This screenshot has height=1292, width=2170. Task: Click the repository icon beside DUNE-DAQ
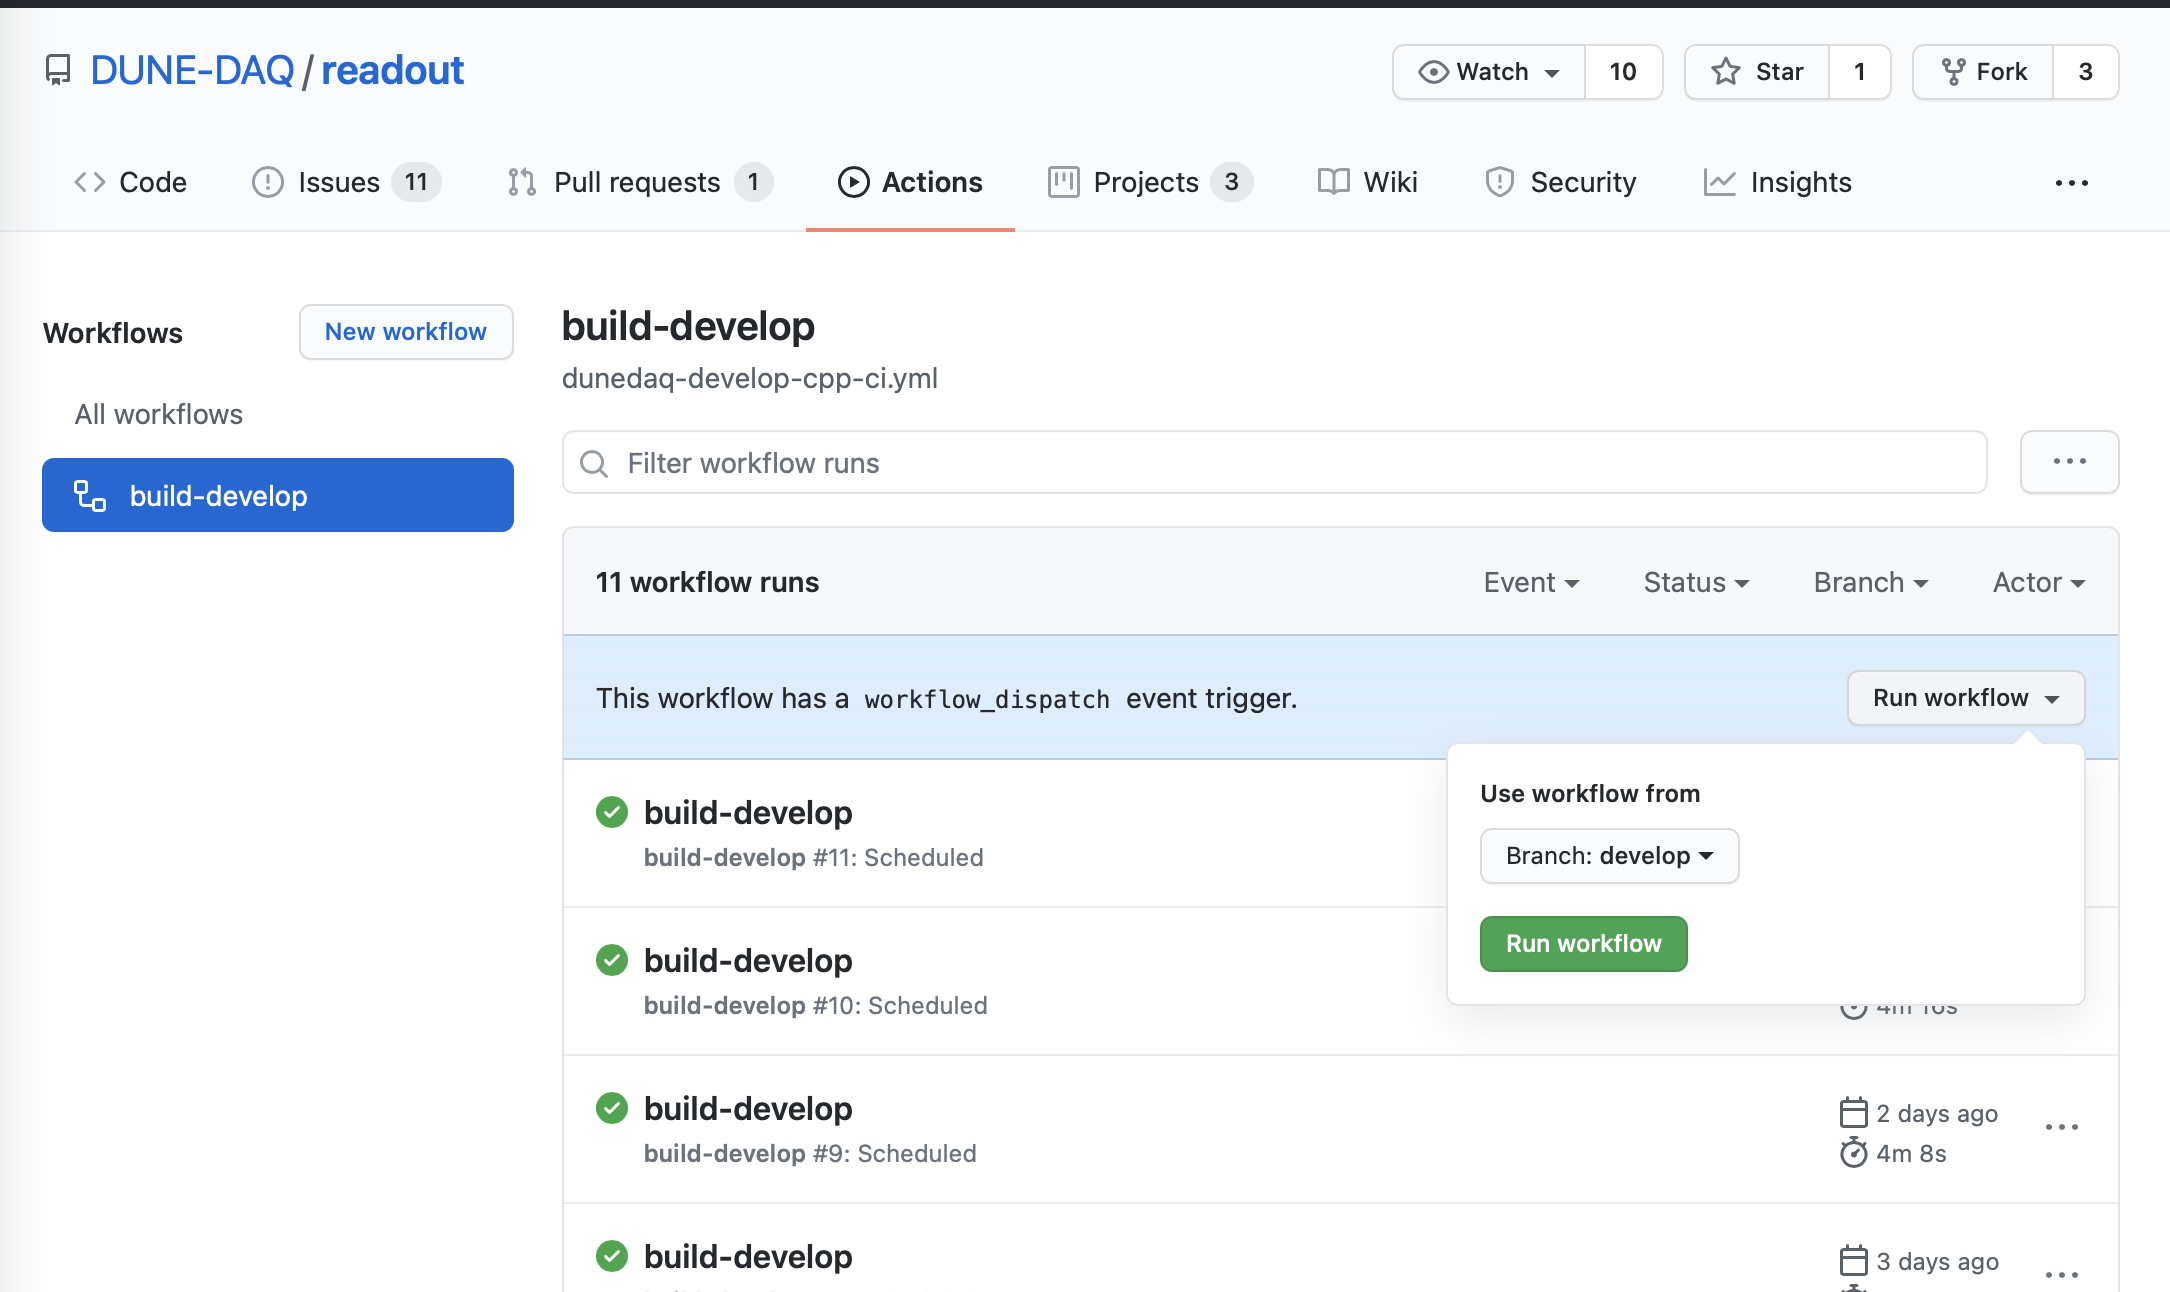pyautogui.click(x=58, y=71)
